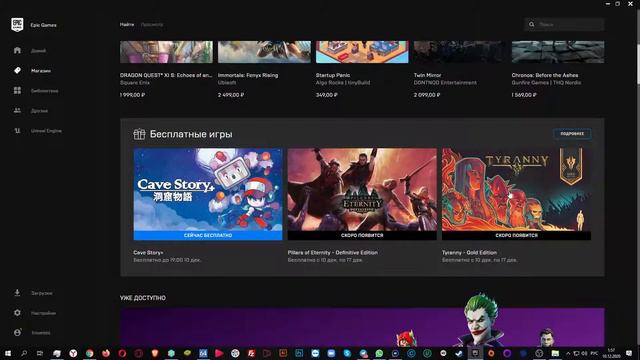640x360 pixels.
Task: Open DRAGON QUEST XI S game title
Action: (166, 75)
